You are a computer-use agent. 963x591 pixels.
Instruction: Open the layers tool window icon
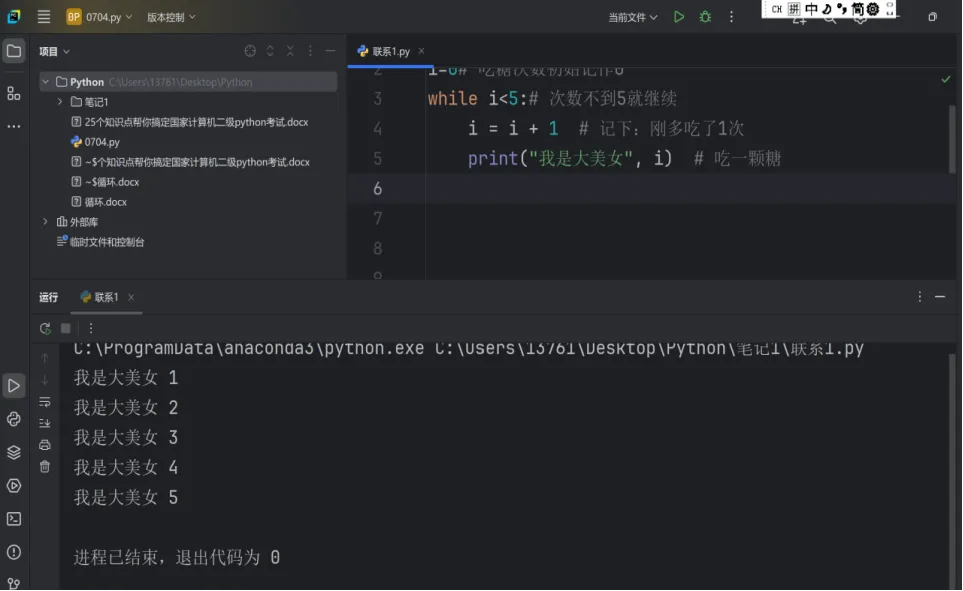[14, 452]
